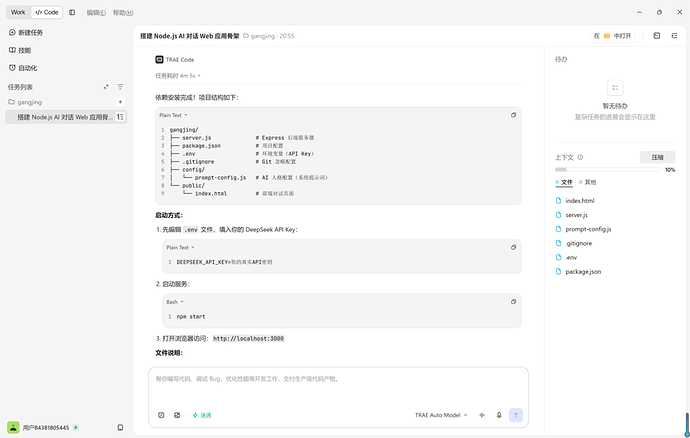Toggle the right panel list icon
The image size is (690, 438).
[x=675, y=36]
